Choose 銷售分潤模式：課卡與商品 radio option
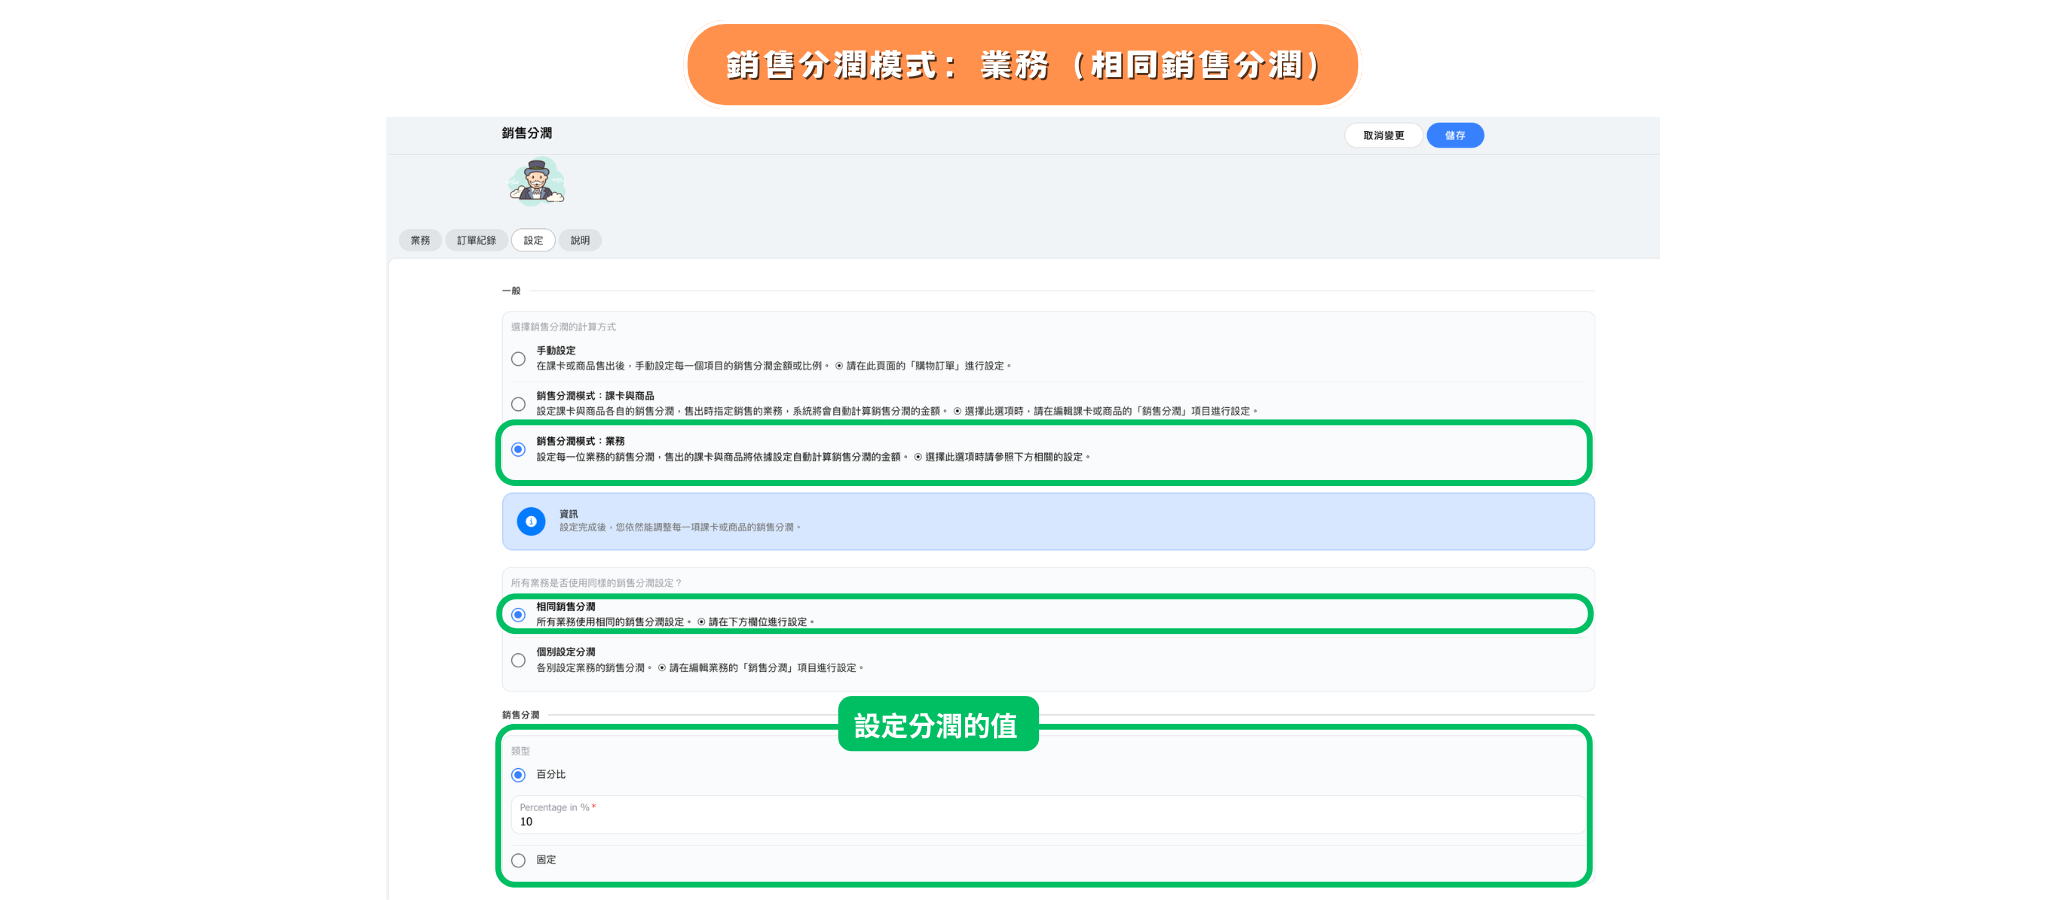 518,404
